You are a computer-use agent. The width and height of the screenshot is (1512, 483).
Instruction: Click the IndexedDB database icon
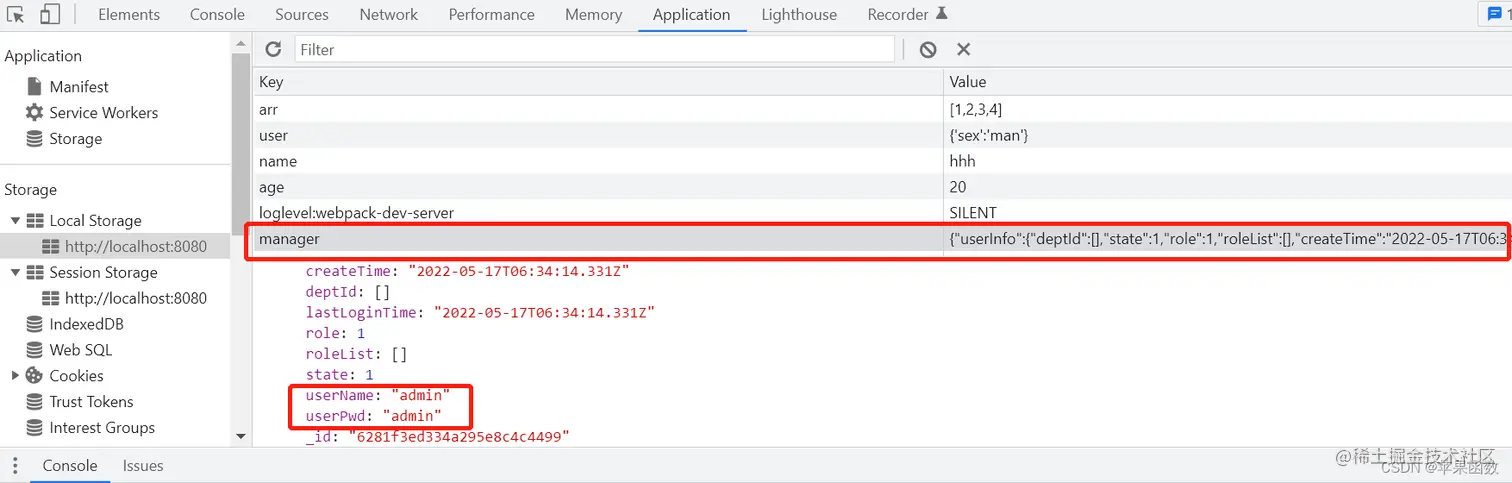click(34, 324)
